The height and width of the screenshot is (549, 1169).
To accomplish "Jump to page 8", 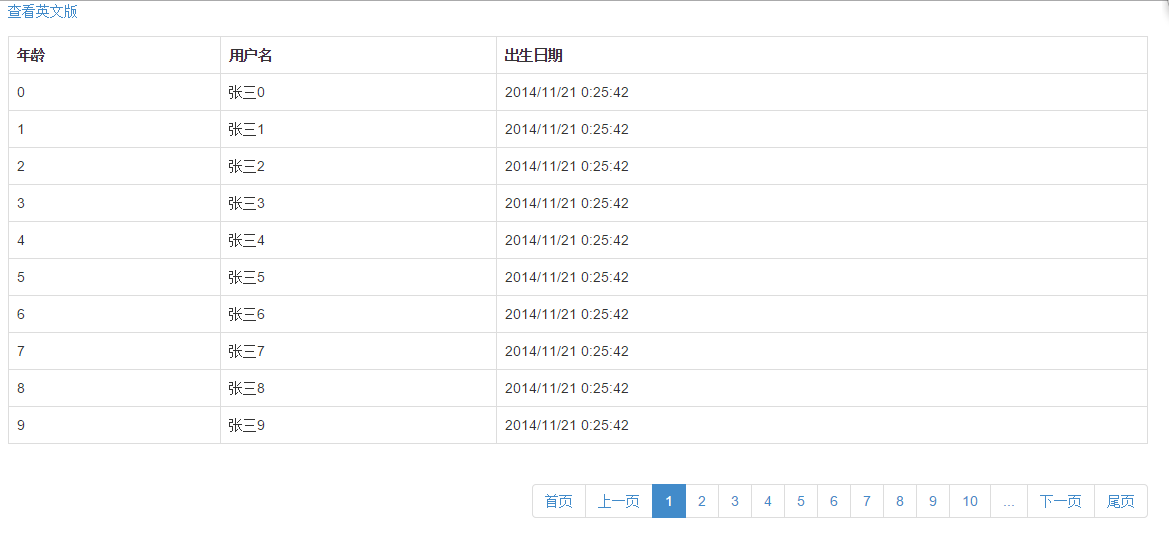I will coord(900,501).
